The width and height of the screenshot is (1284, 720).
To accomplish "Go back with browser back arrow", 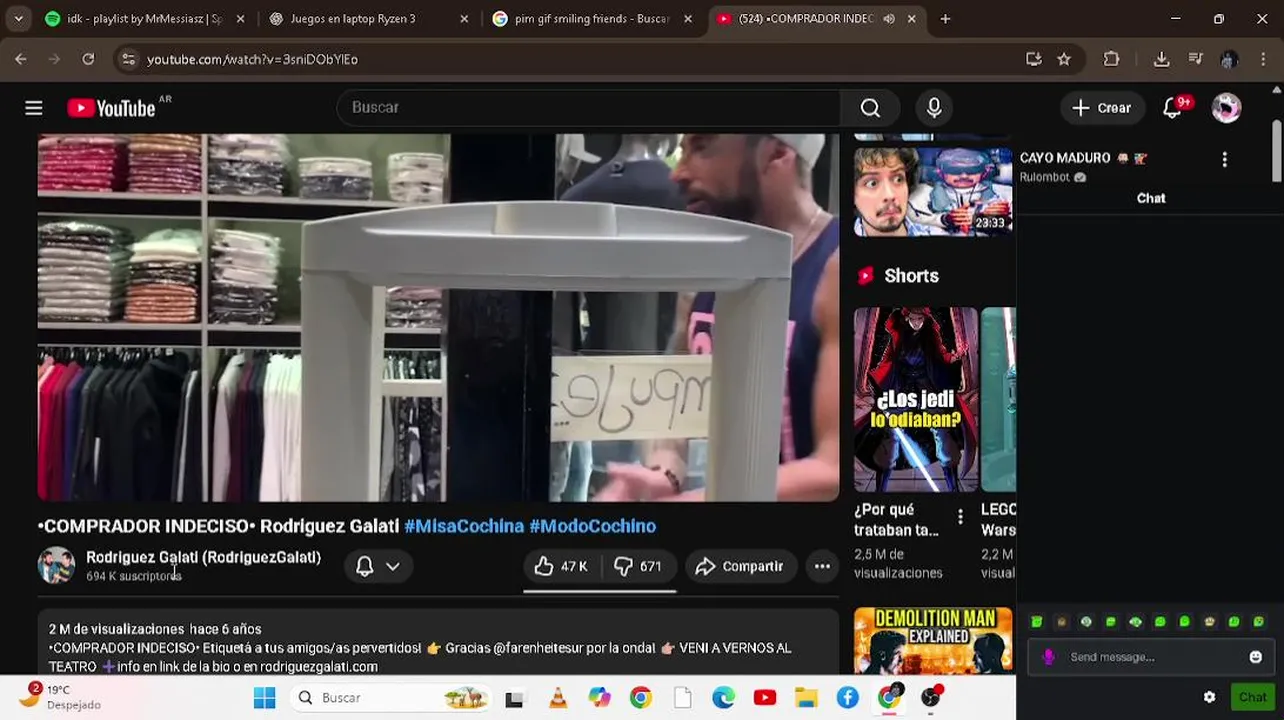I will coord(21,59).
